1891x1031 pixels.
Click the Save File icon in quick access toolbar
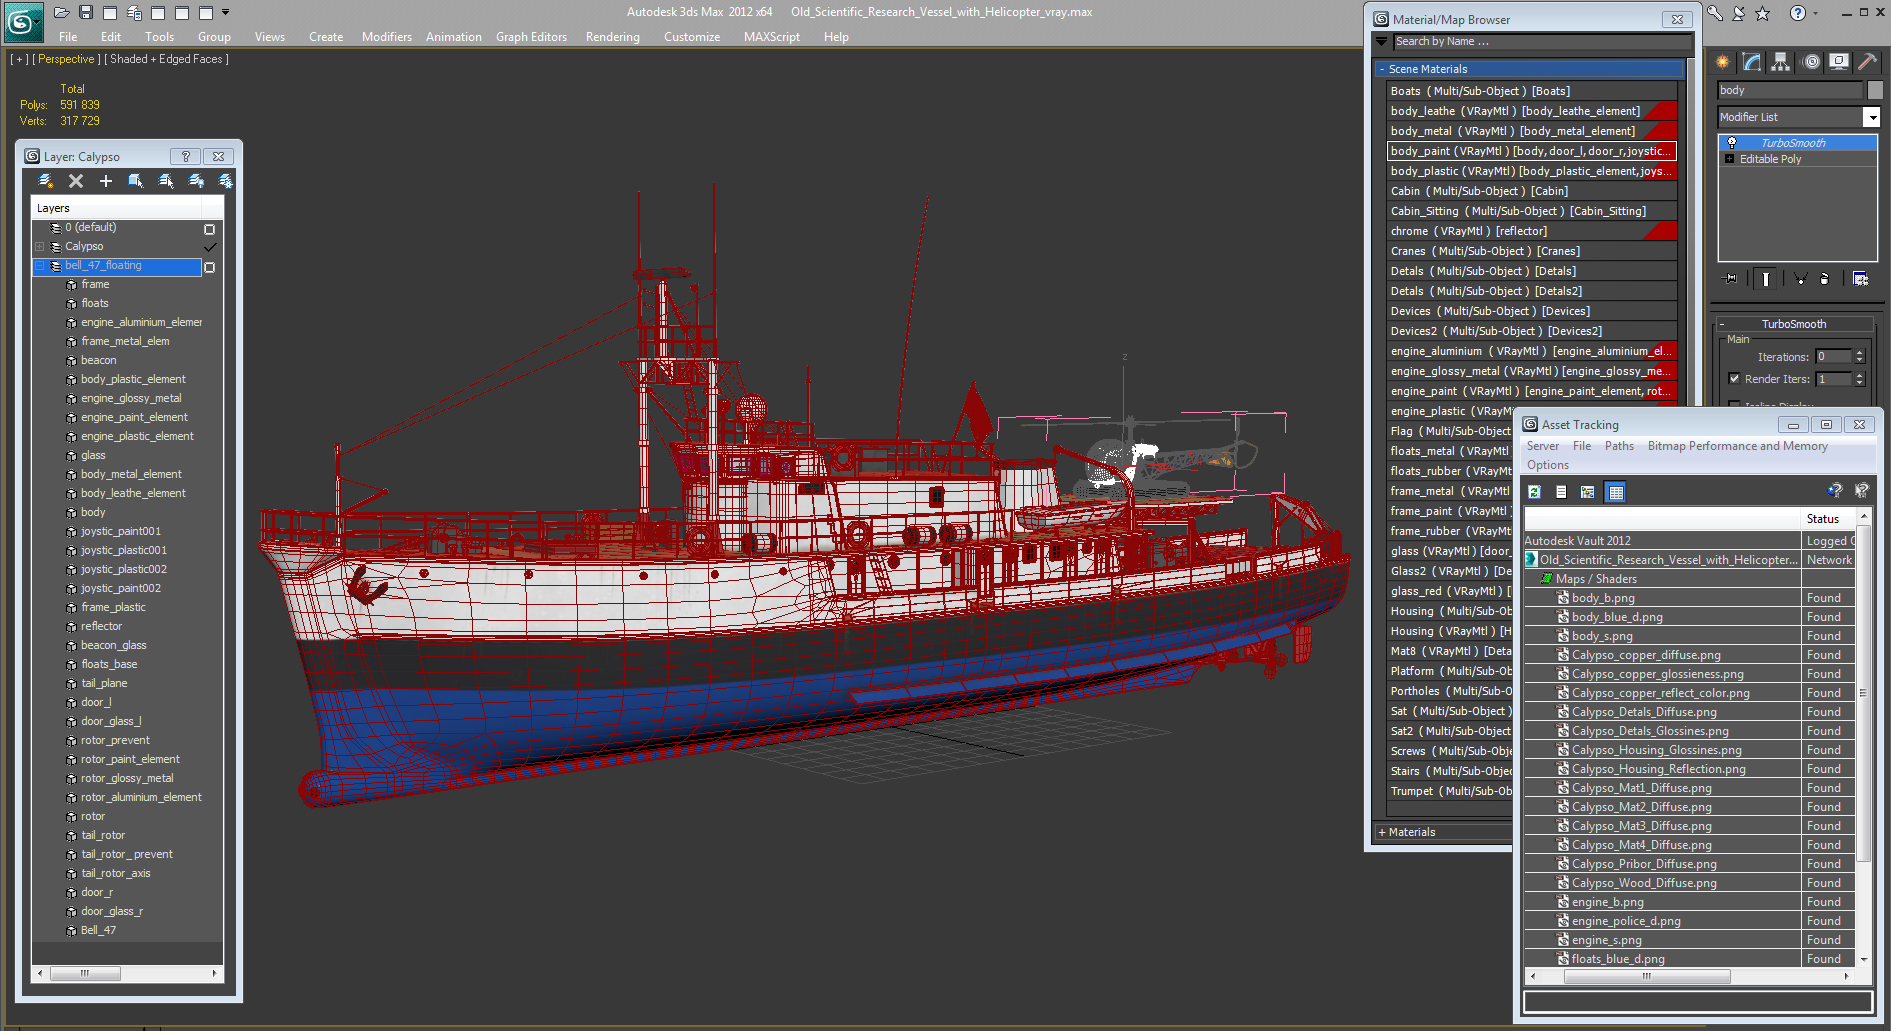(86, 12)
